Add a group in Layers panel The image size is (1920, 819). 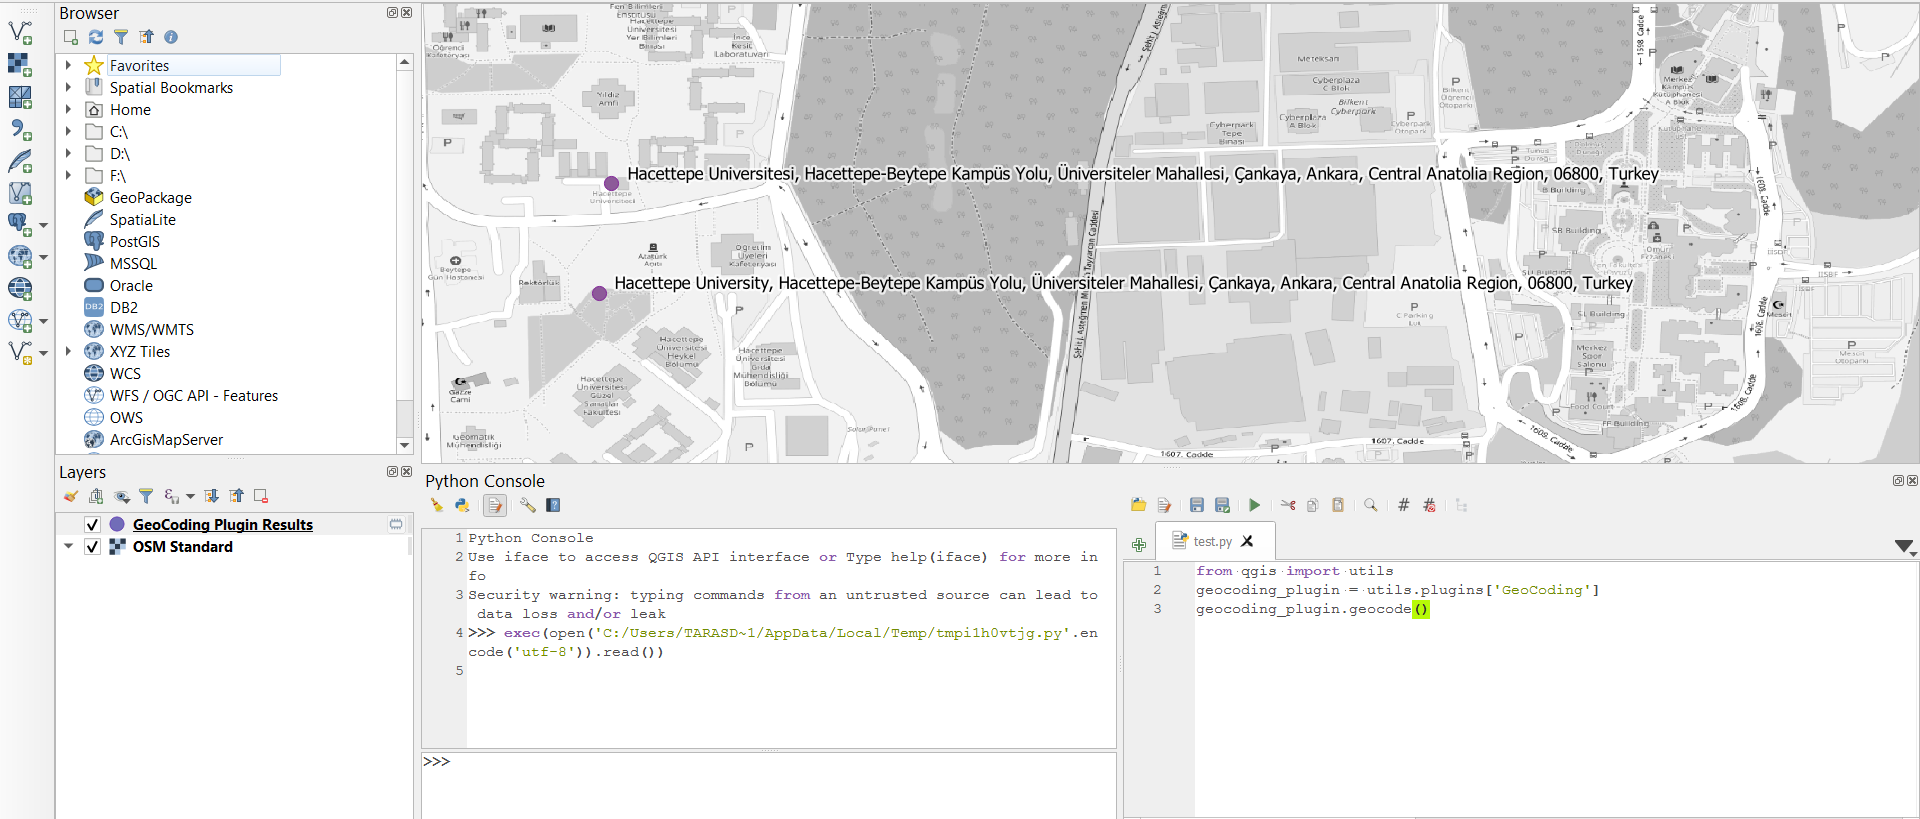(x=96, y=496)
